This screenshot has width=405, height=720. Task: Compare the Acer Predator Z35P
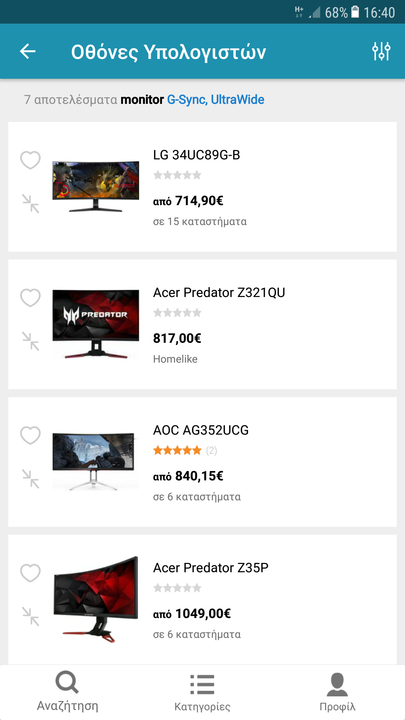click(31, 616)
